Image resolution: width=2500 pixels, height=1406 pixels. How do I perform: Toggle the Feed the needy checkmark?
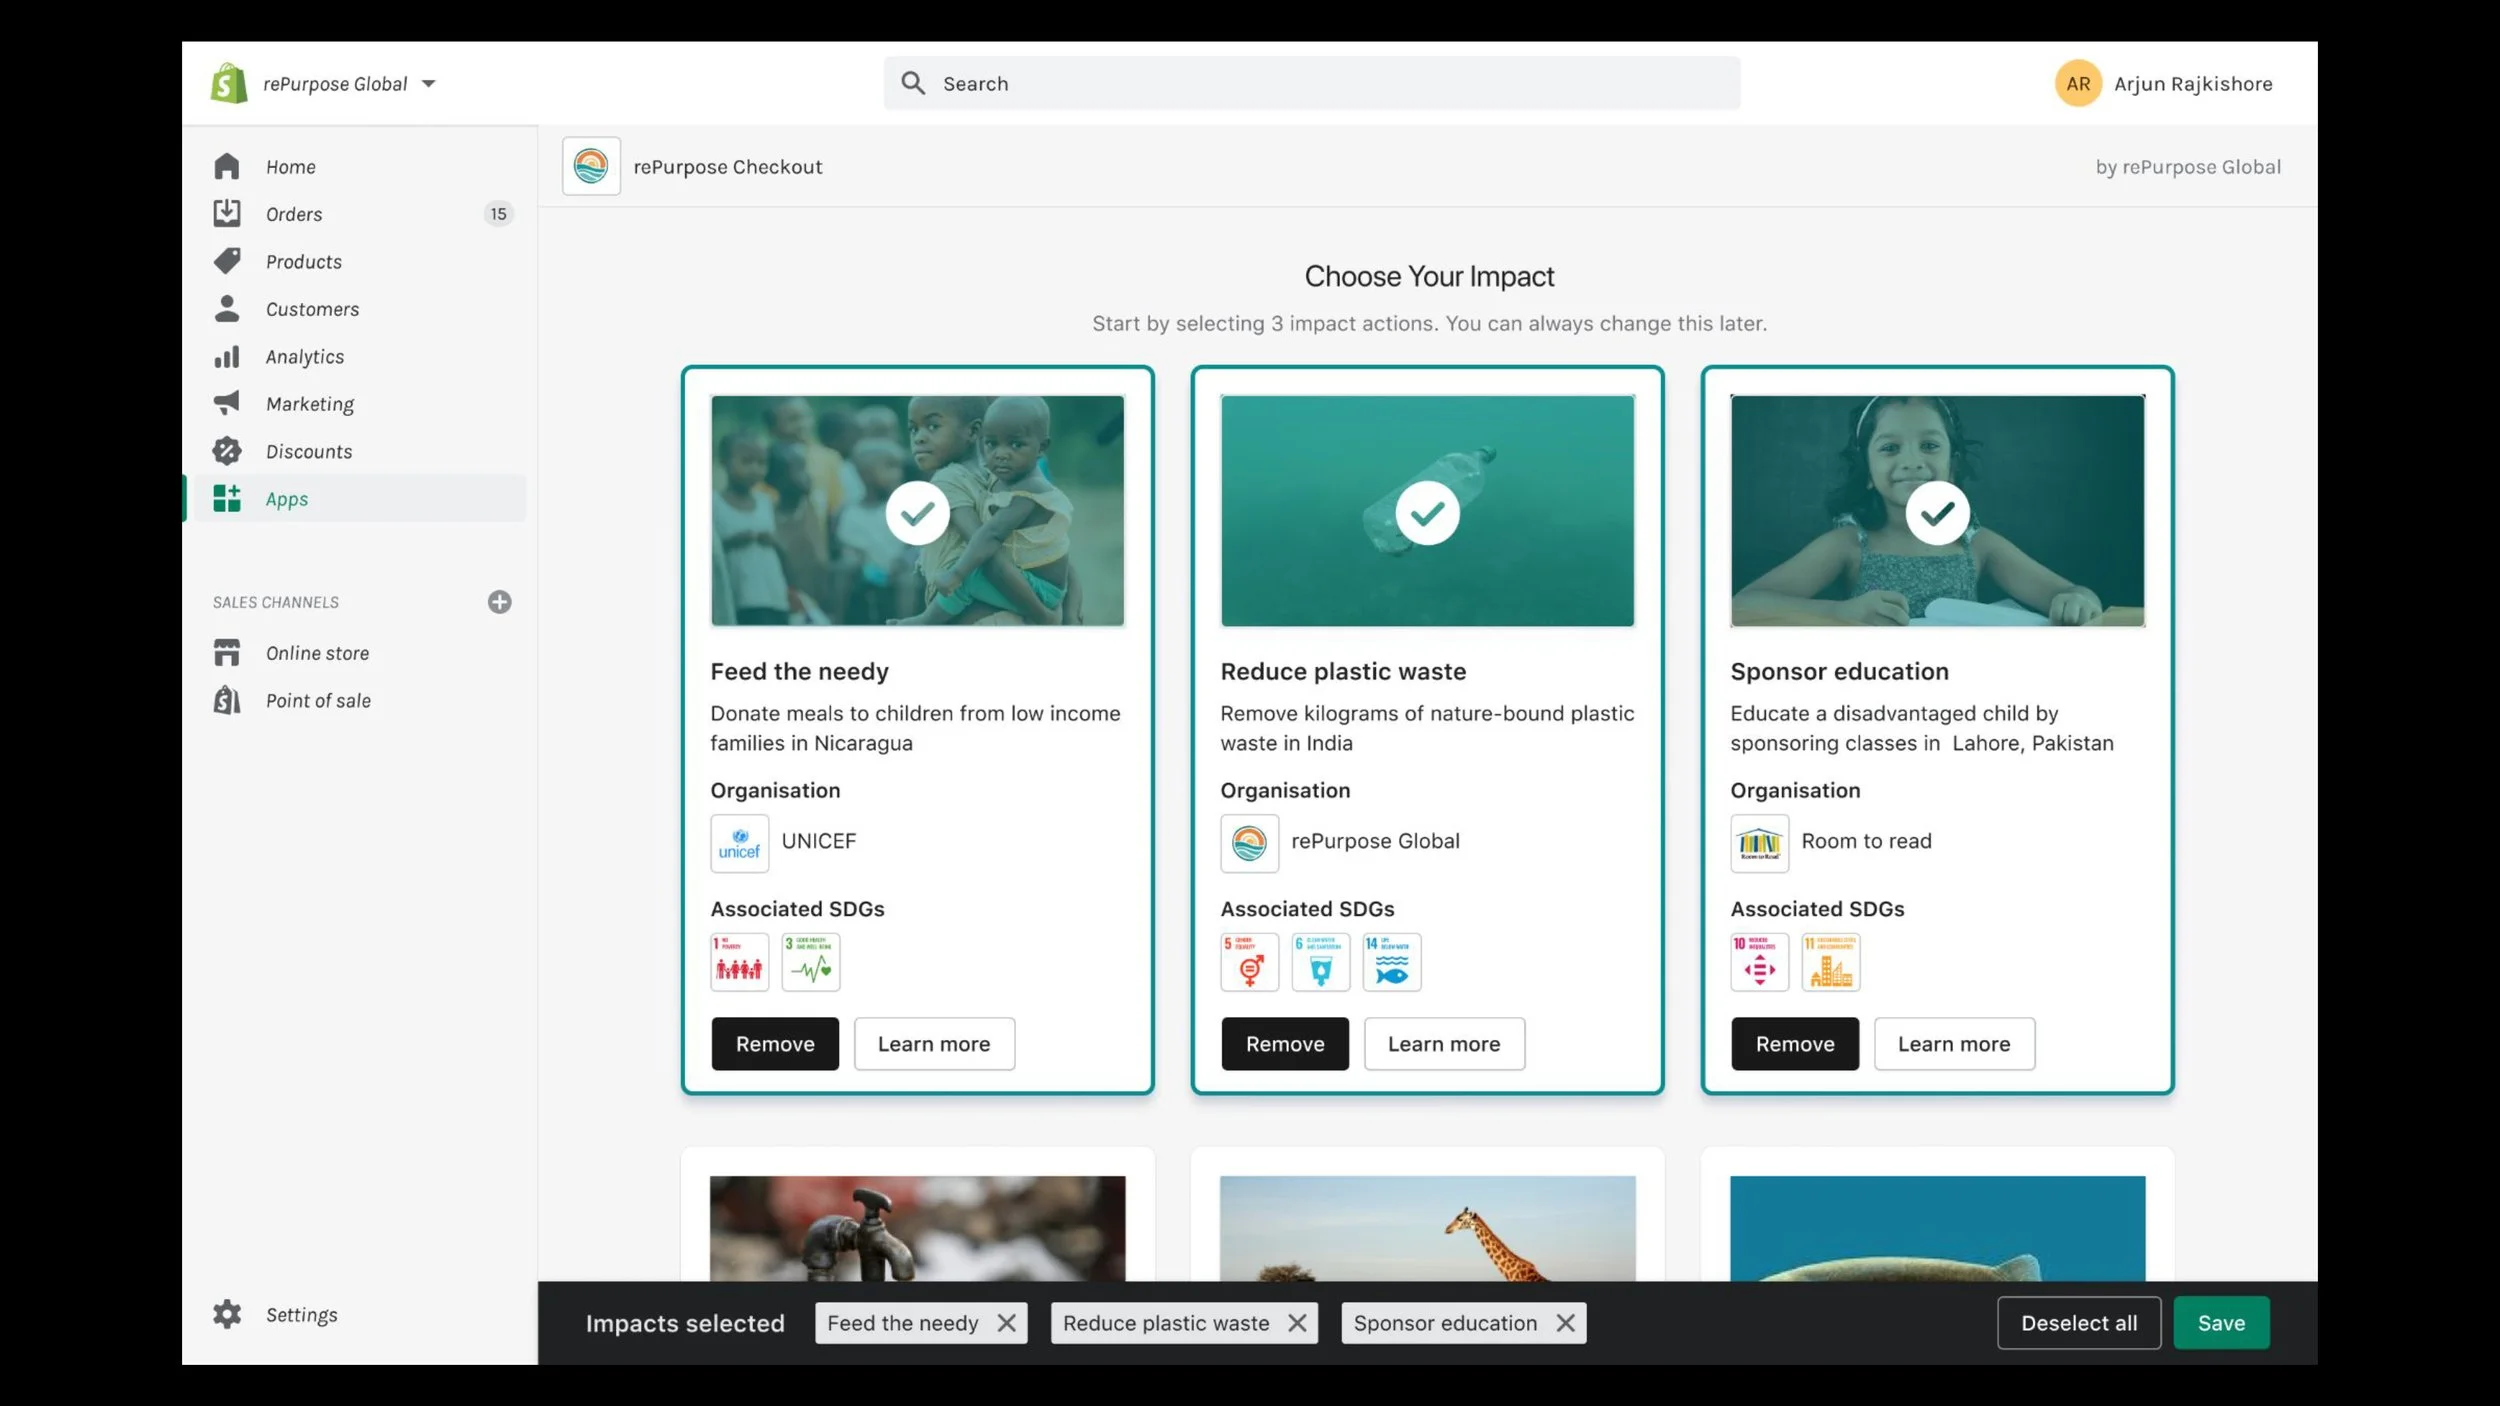[x=917, y=513]
